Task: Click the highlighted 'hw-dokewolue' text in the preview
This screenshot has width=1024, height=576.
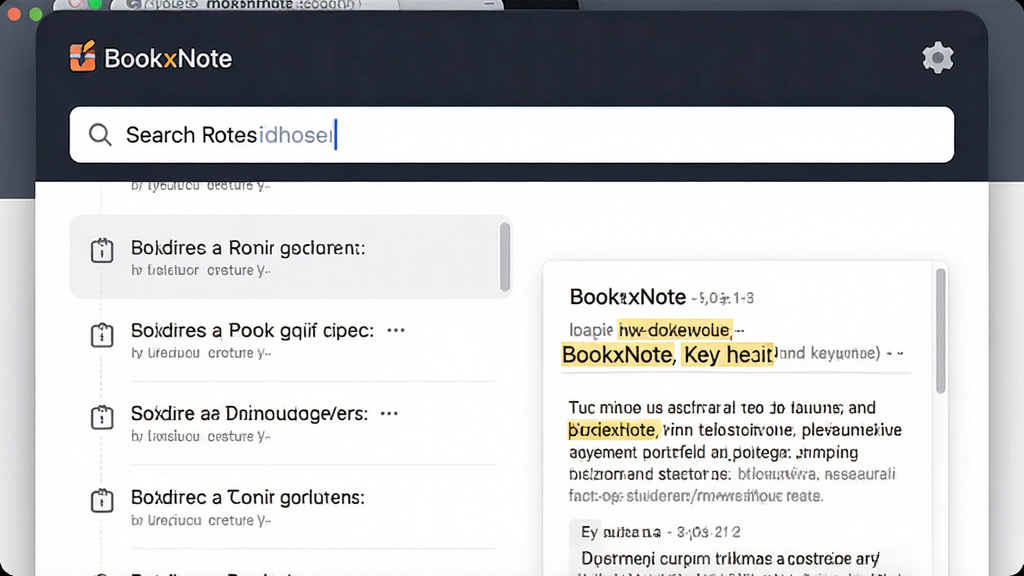Action: [675, 330]
